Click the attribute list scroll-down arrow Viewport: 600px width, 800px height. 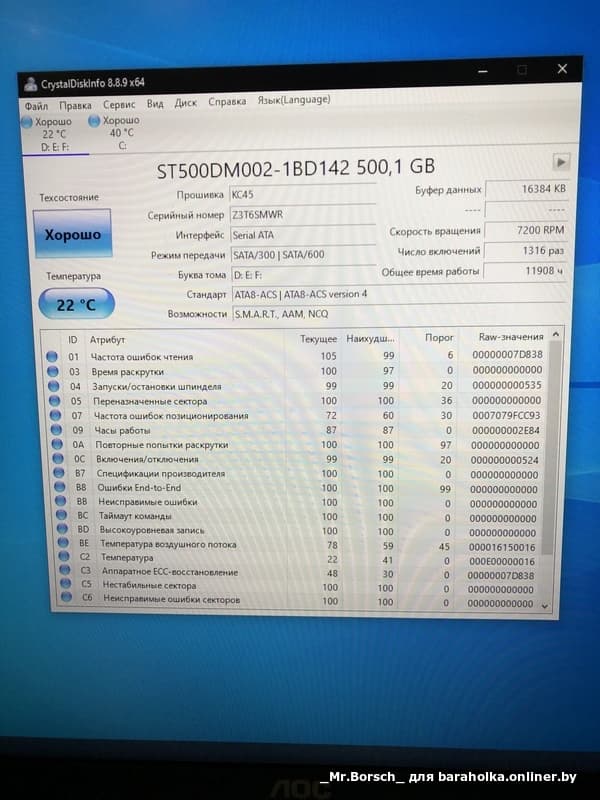[x=545, y=606]
